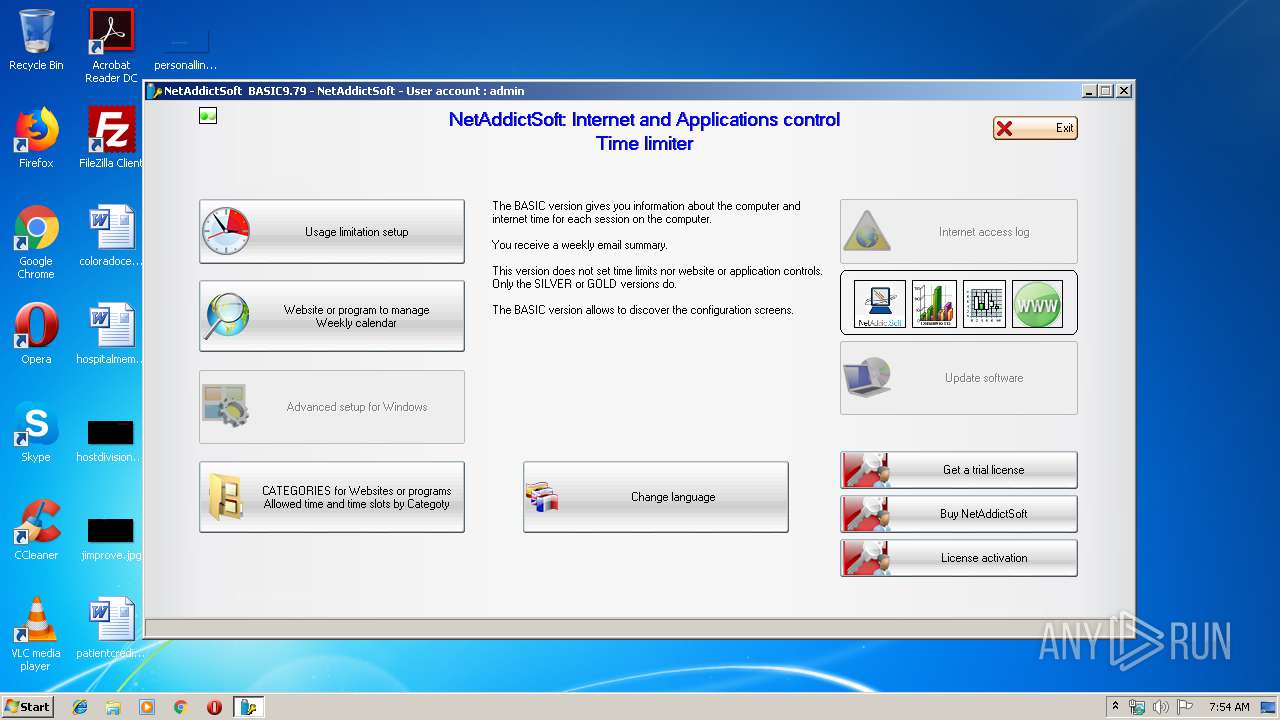Show hidden system tray icons
1280x720 pixels.
[1115, 707]
